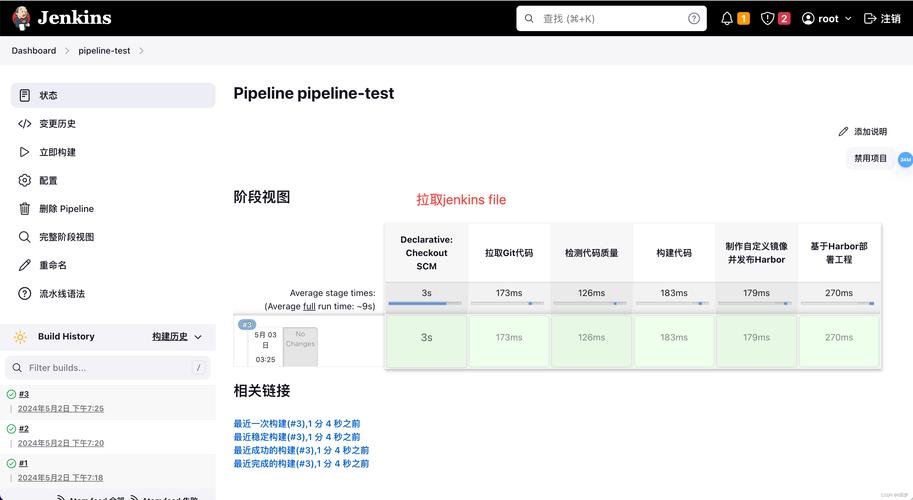Open pipeline-test breadcrumb link

click(104, 51)
